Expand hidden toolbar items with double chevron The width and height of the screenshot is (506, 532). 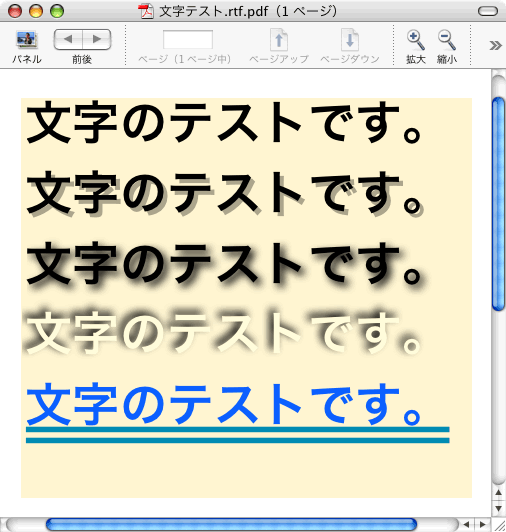495,45
